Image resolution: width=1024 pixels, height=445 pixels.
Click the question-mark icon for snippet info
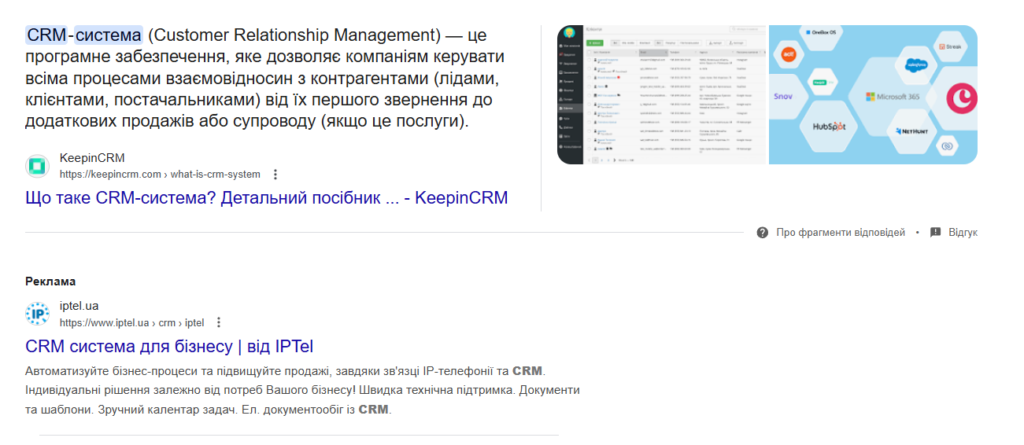(x=762, y=233)
